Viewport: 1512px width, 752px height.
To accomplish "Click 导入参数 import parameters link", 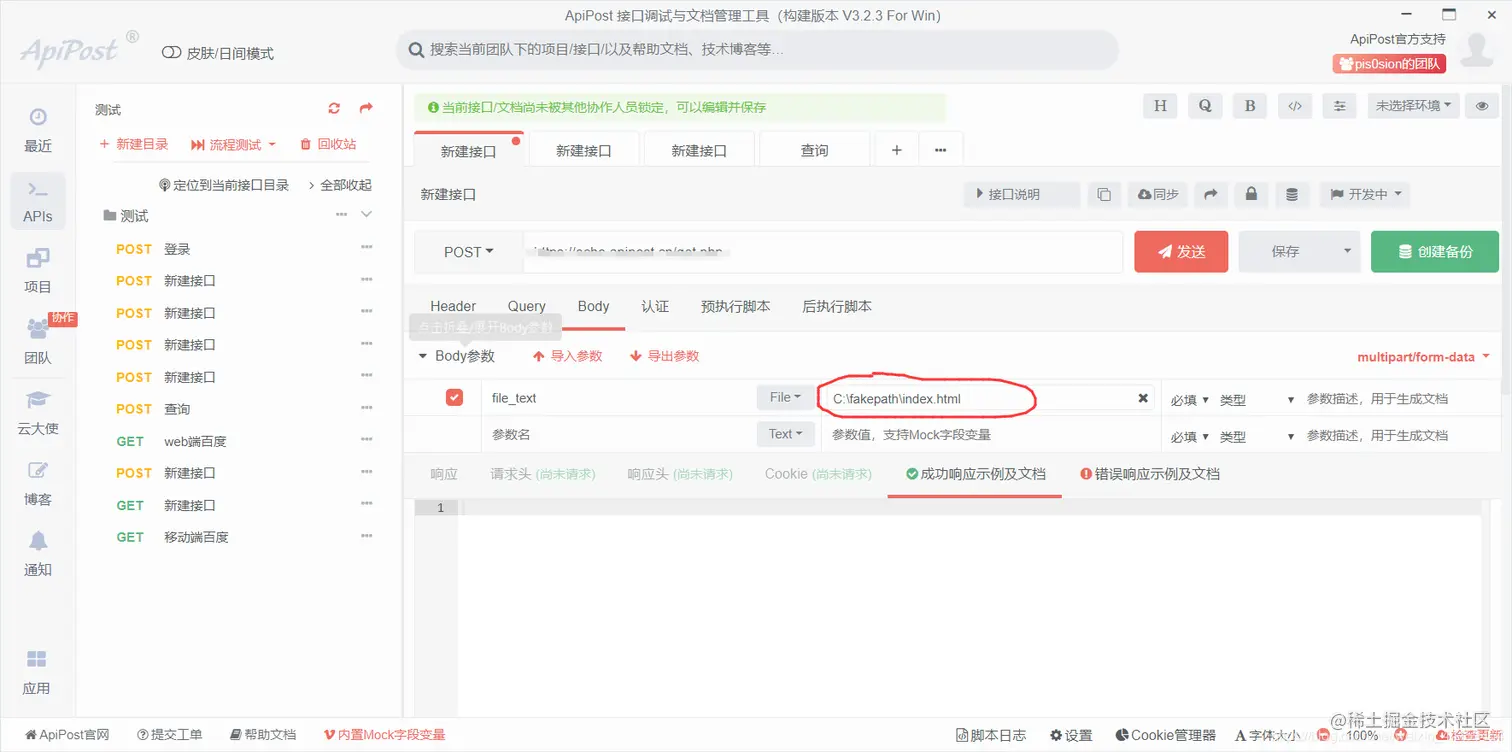I will (567, 356).
